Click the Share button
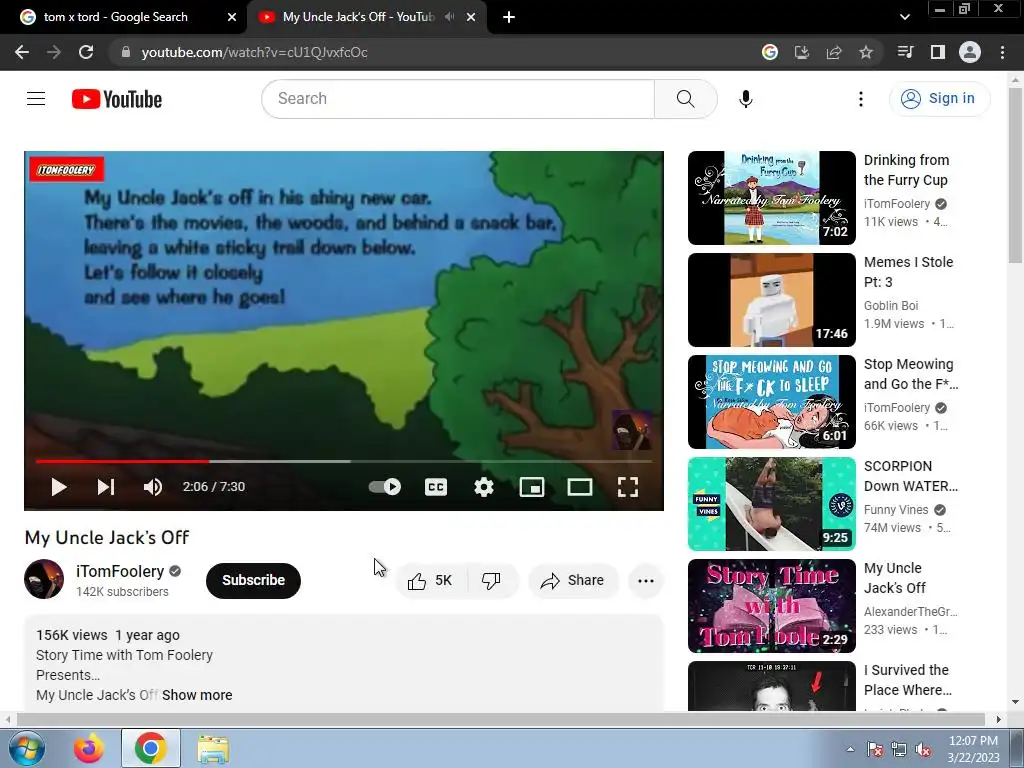This screenshot has height=768, width=1024. (573, 581)
